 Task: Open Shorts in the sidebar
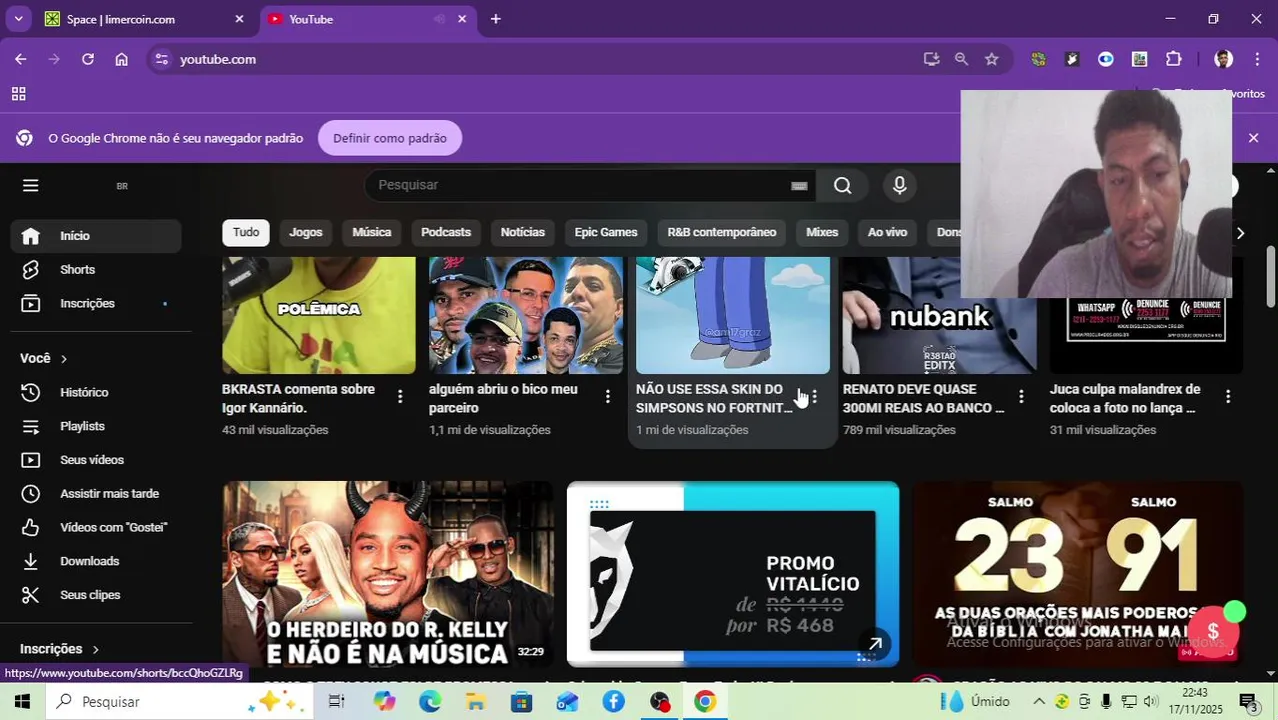(x=96, y=270)
